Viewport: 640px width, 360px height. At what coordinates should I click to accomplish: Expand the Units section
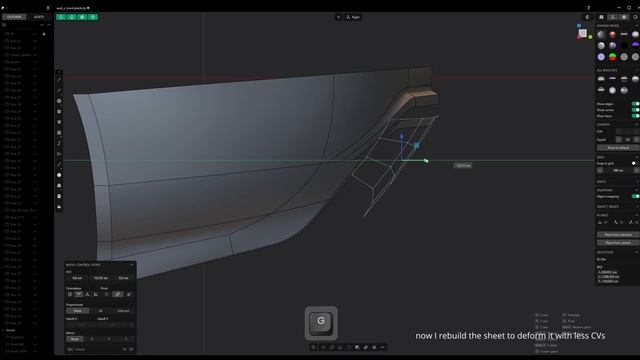click(x=636, y=182)
